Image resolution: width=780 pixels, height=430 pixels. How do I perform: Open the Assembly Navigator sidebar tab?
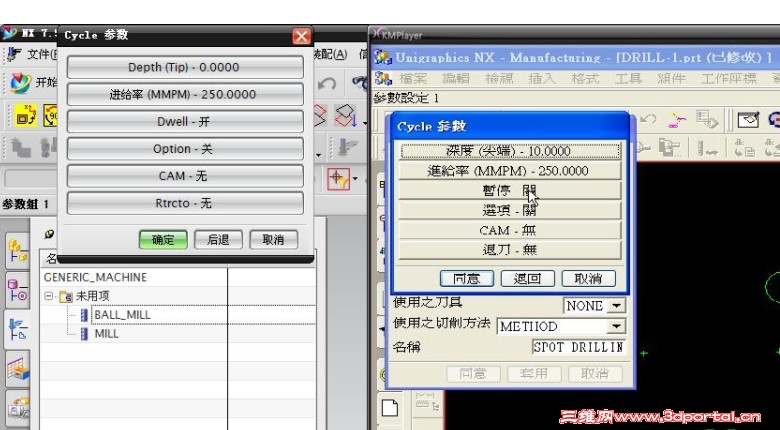click(18, 250)
